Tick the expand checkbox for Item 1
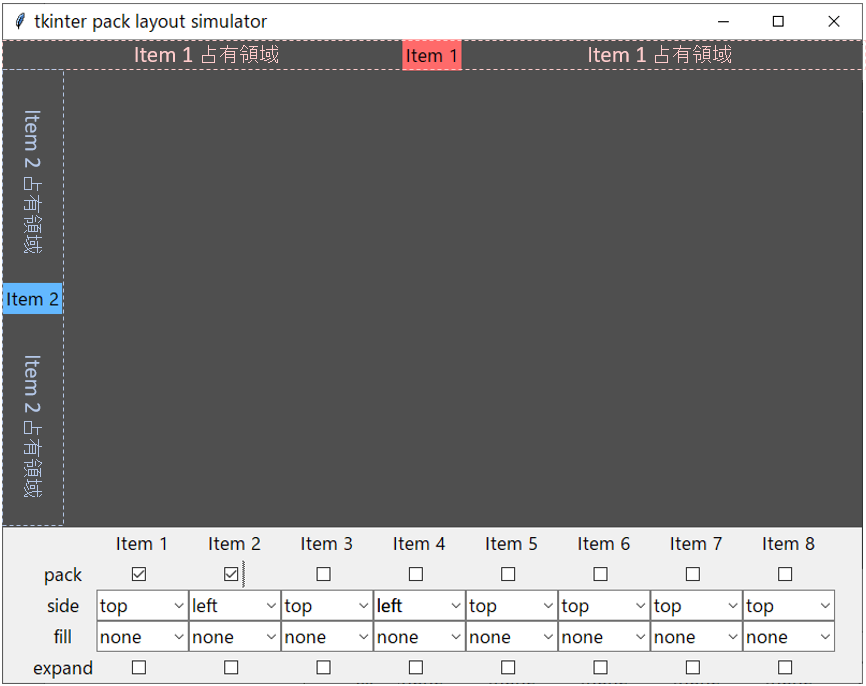 point(139,668)
